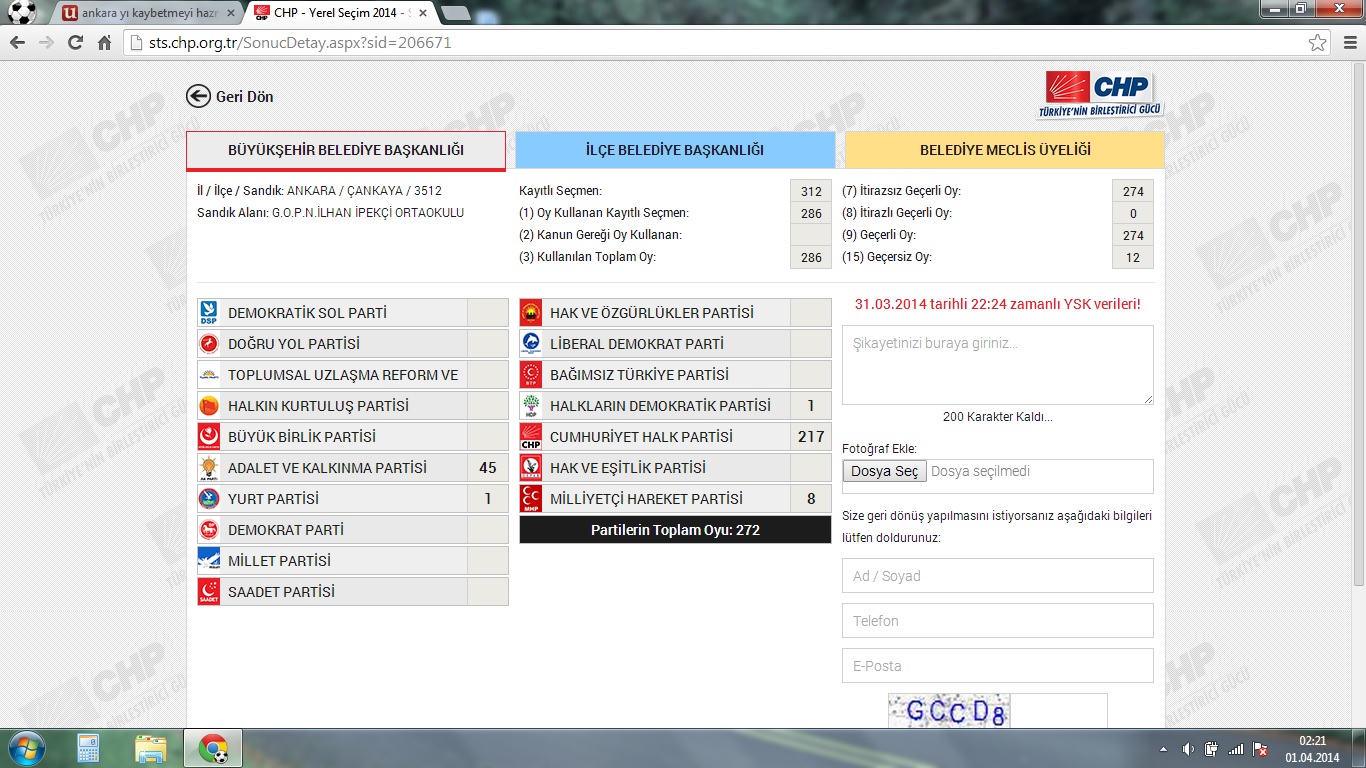Click the Cumhuriyet Halk Partisi vote count 217
The image size is (1366, 768).
[x=811, y=437]
